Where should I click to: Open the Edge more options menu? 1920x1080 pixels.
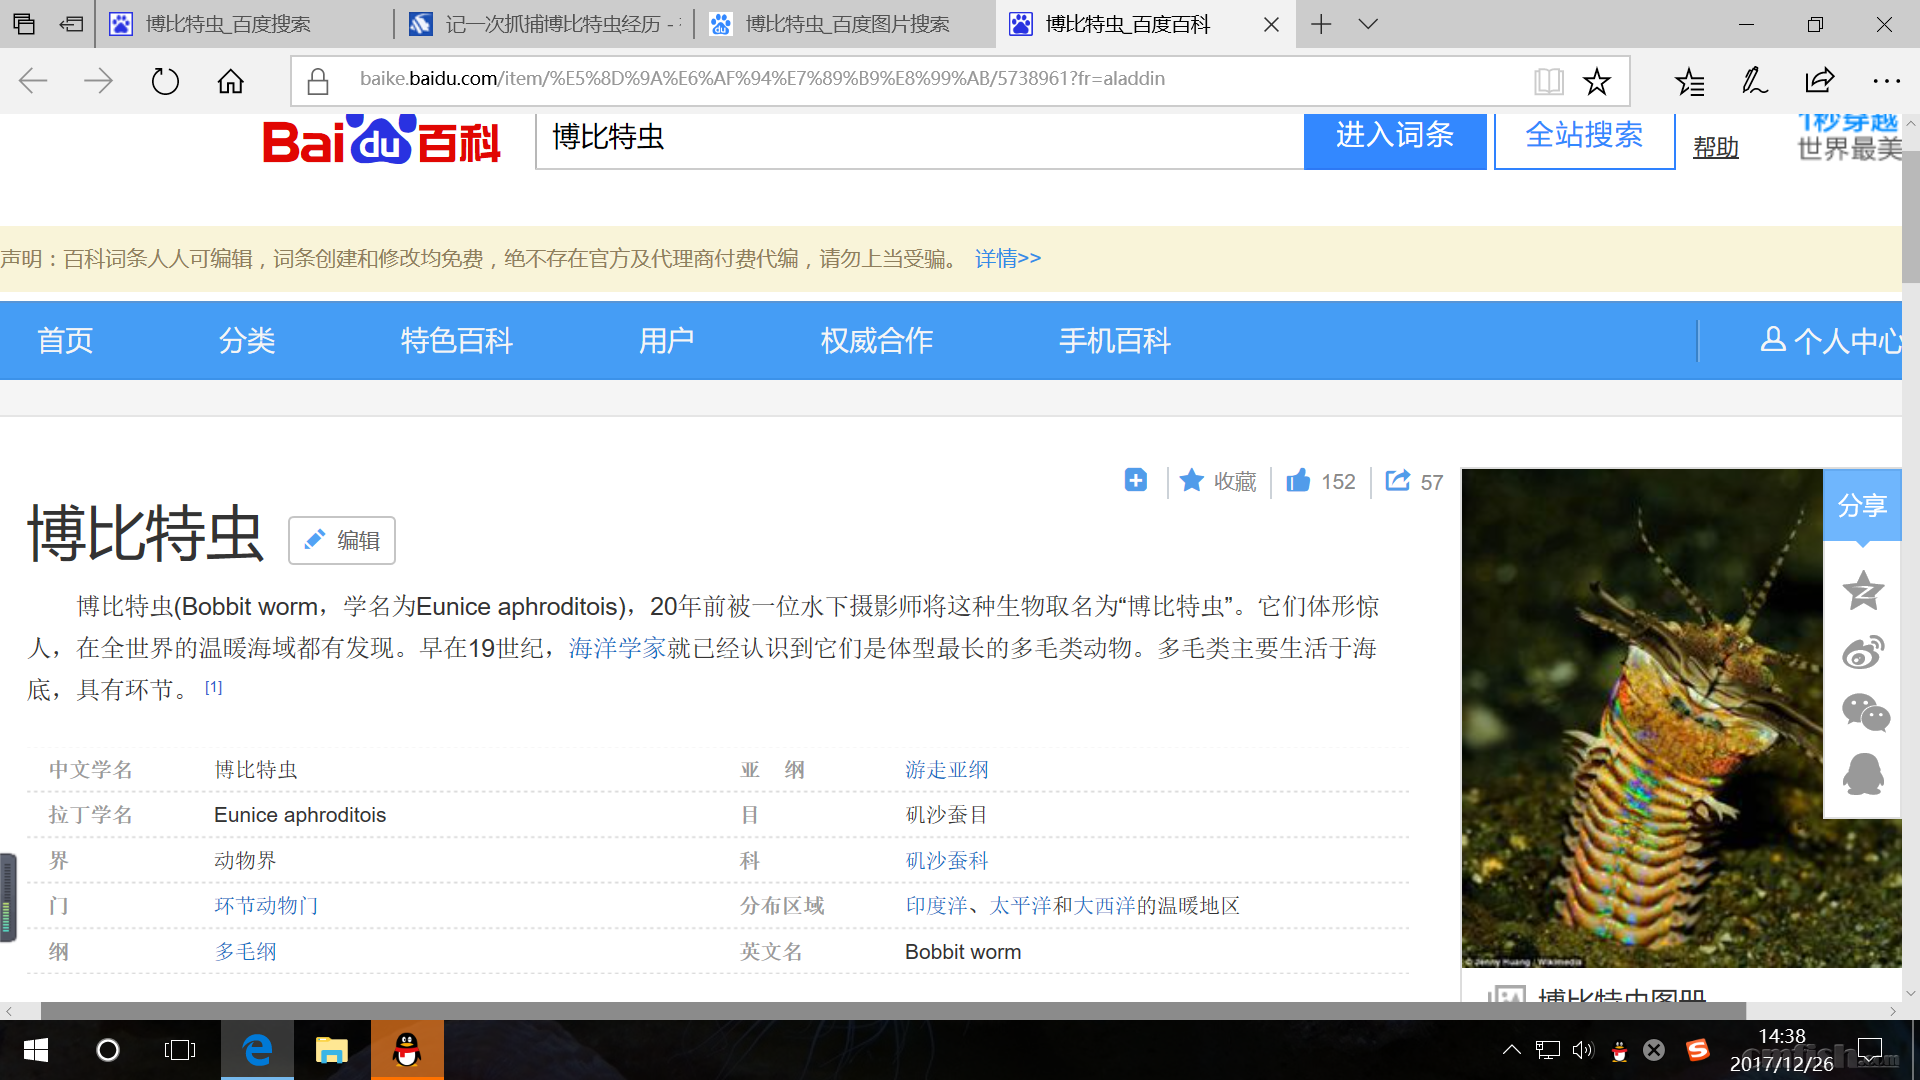coord(1886,81)
